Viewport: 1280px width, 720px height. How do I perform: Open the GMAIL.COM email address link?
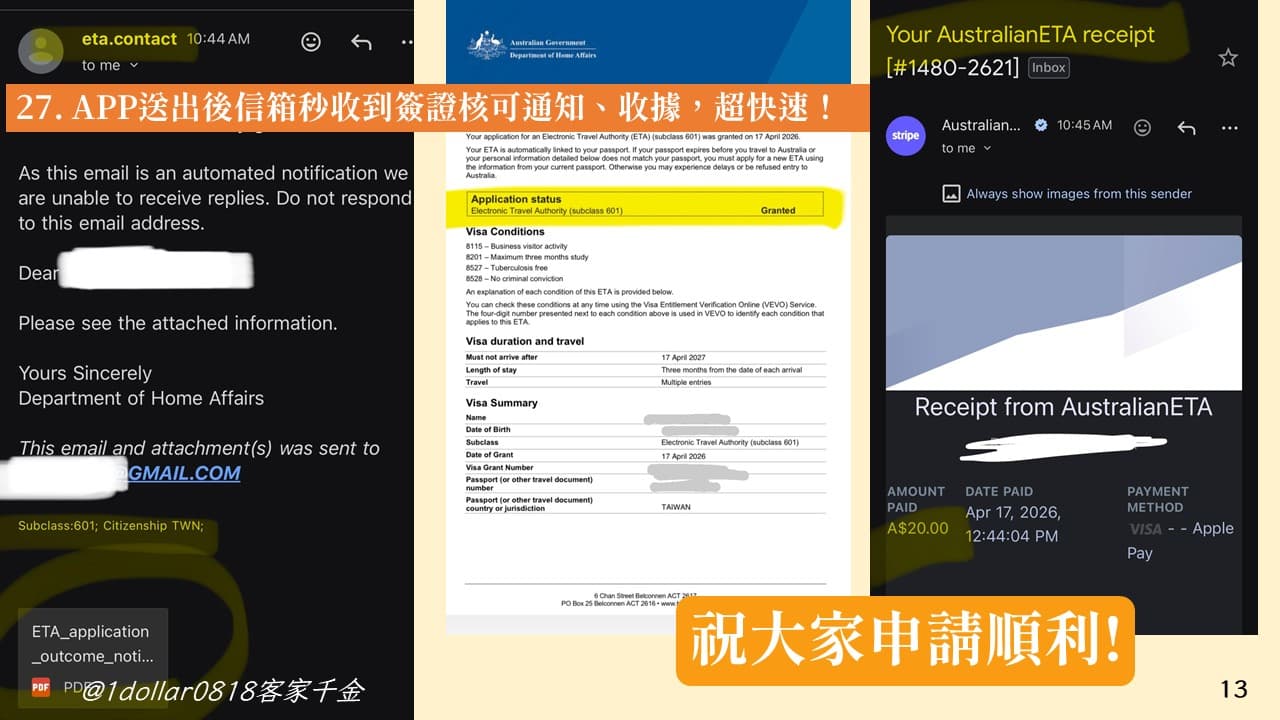click(184, 473)
